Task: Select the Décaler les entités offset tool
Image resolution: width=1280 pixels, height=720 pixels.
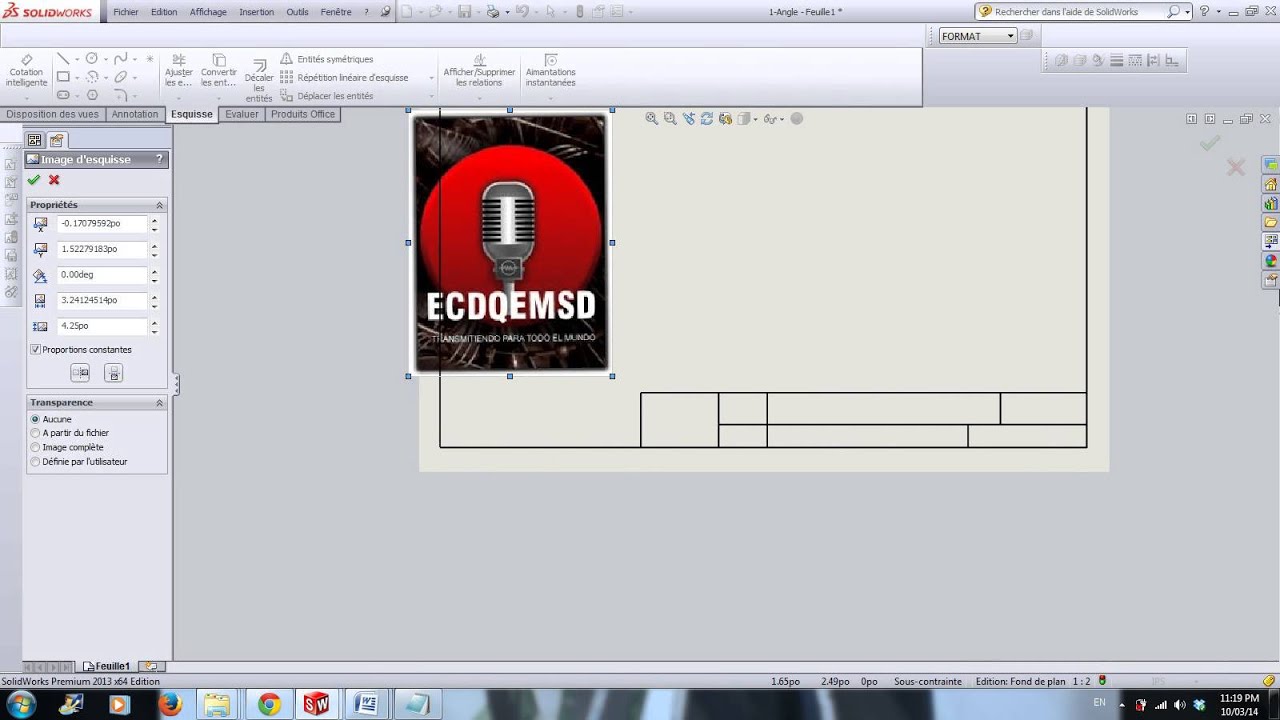Action: (259, 79)
